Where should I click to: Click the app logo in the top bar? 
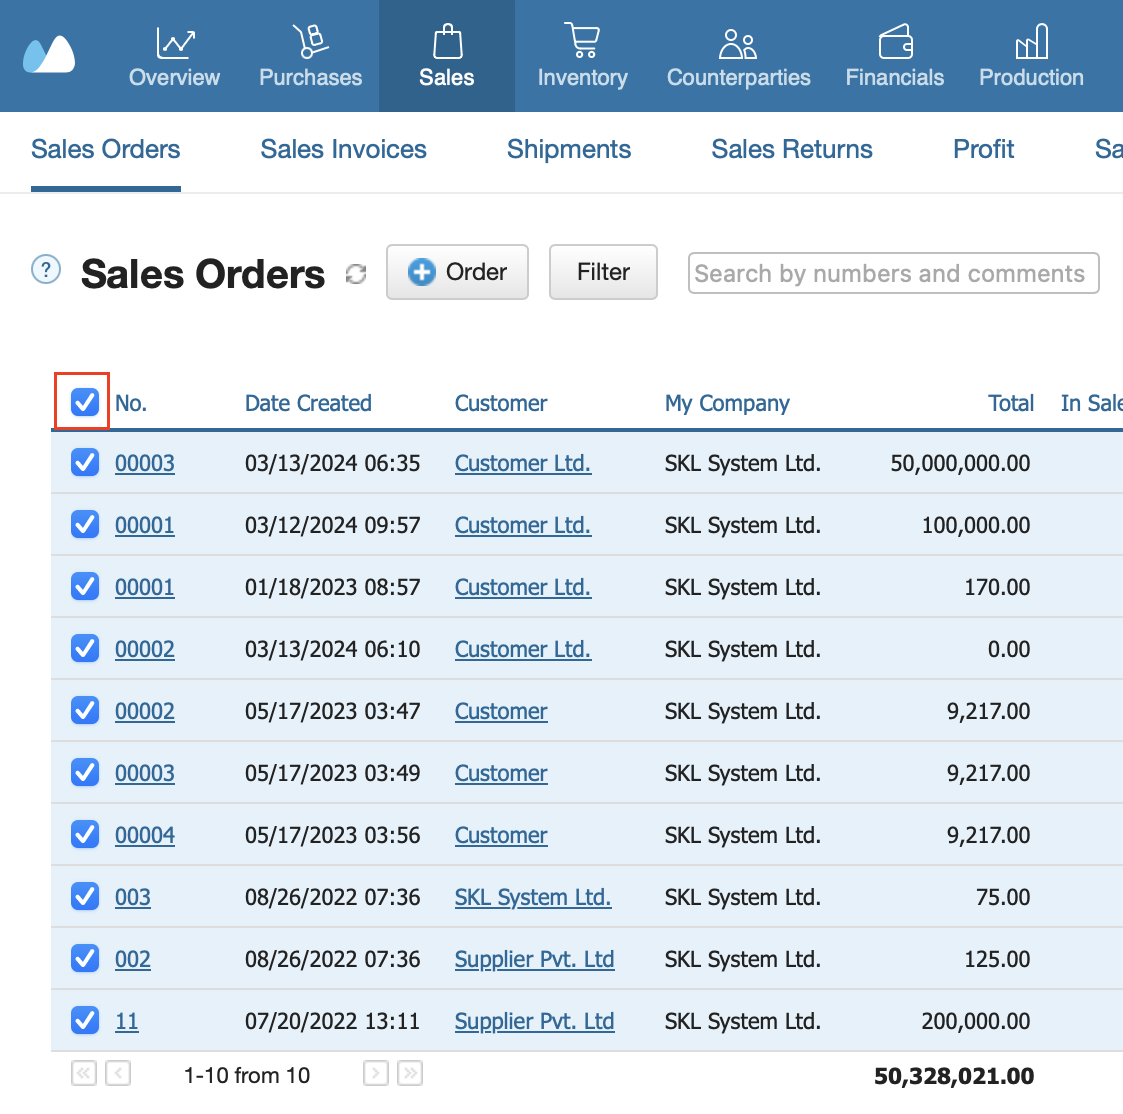coord(49,54)
